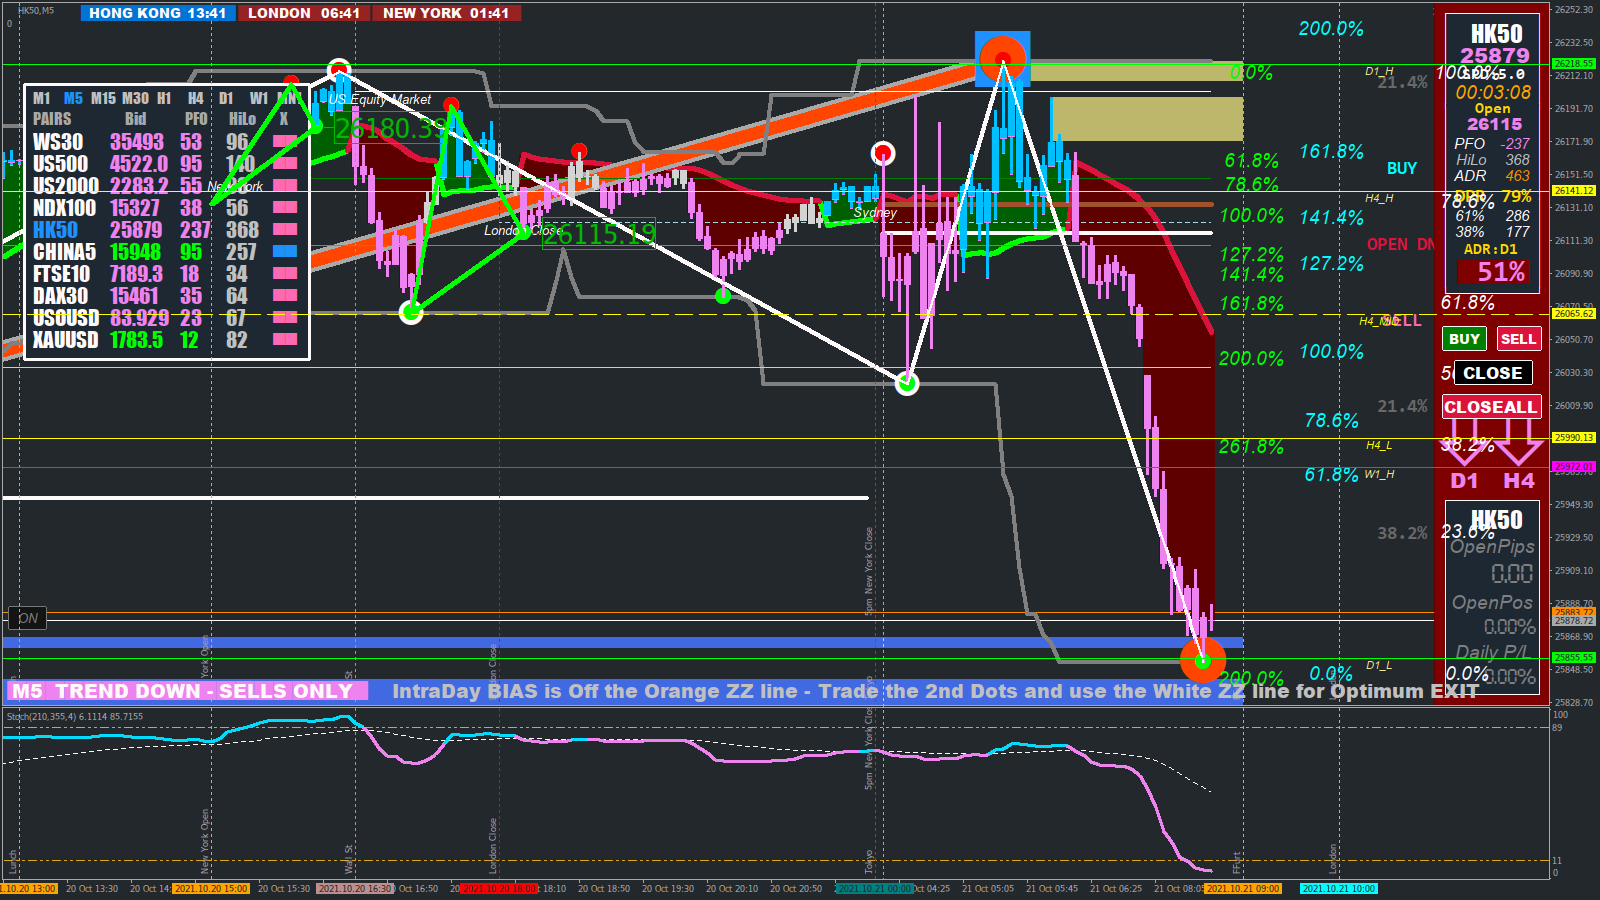Open the FTSE10 pair from dashboard
Screen dimensions: 1600x900
pyautogui.click(x=61, y=274)
